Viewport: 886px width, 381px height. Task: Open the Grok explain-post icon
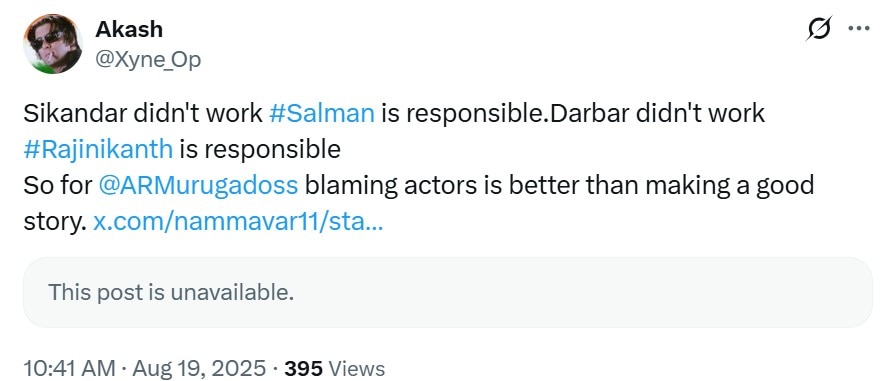click(x=819, y=28)
